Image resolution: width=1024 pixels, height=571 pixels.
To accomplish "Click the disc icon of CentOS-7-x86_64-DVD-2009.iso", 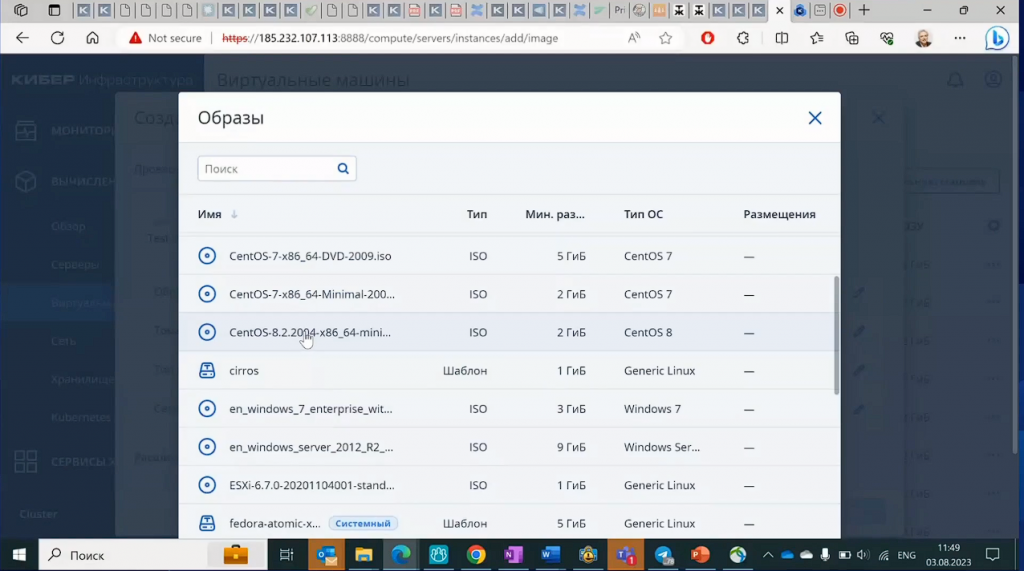I will (207, 256).
